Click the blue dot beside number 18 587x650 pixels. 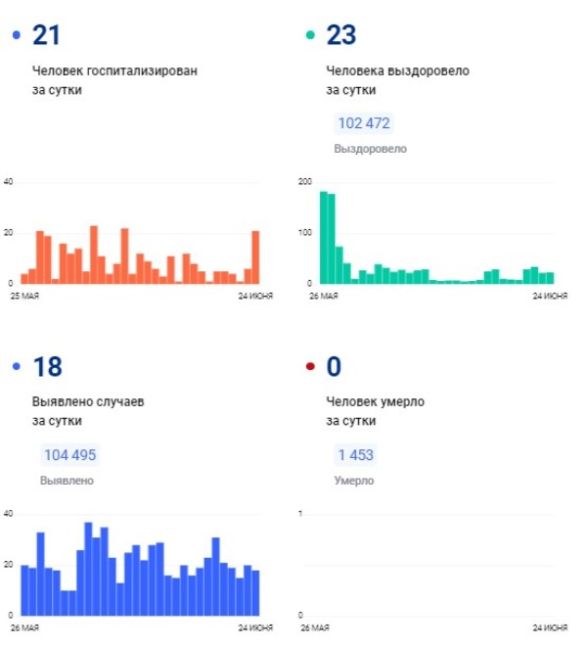pyautogui.click(x=17, y=366)
